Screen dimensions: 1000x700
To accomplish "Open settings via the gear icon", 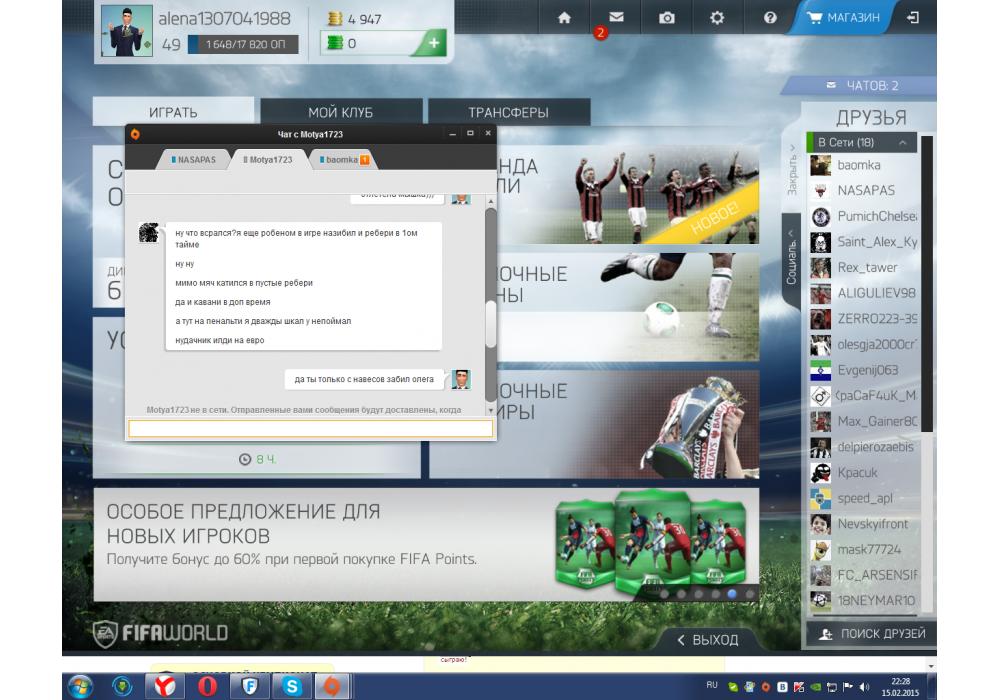I will pyautogui.click(x=717, y=18).
